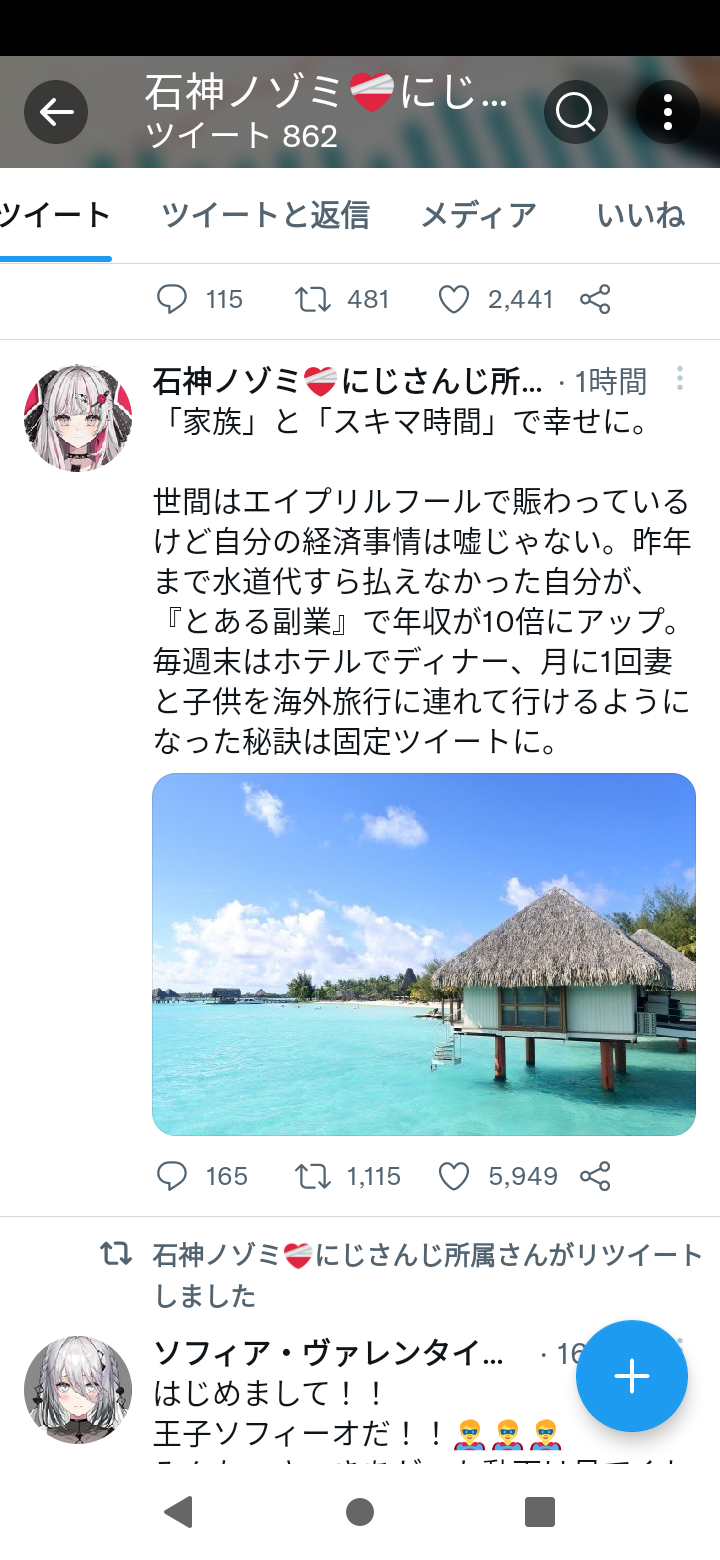Open ソフィア・ヴァレンタイン profile avatar

pyautogui.click(x=78, y=1390)
